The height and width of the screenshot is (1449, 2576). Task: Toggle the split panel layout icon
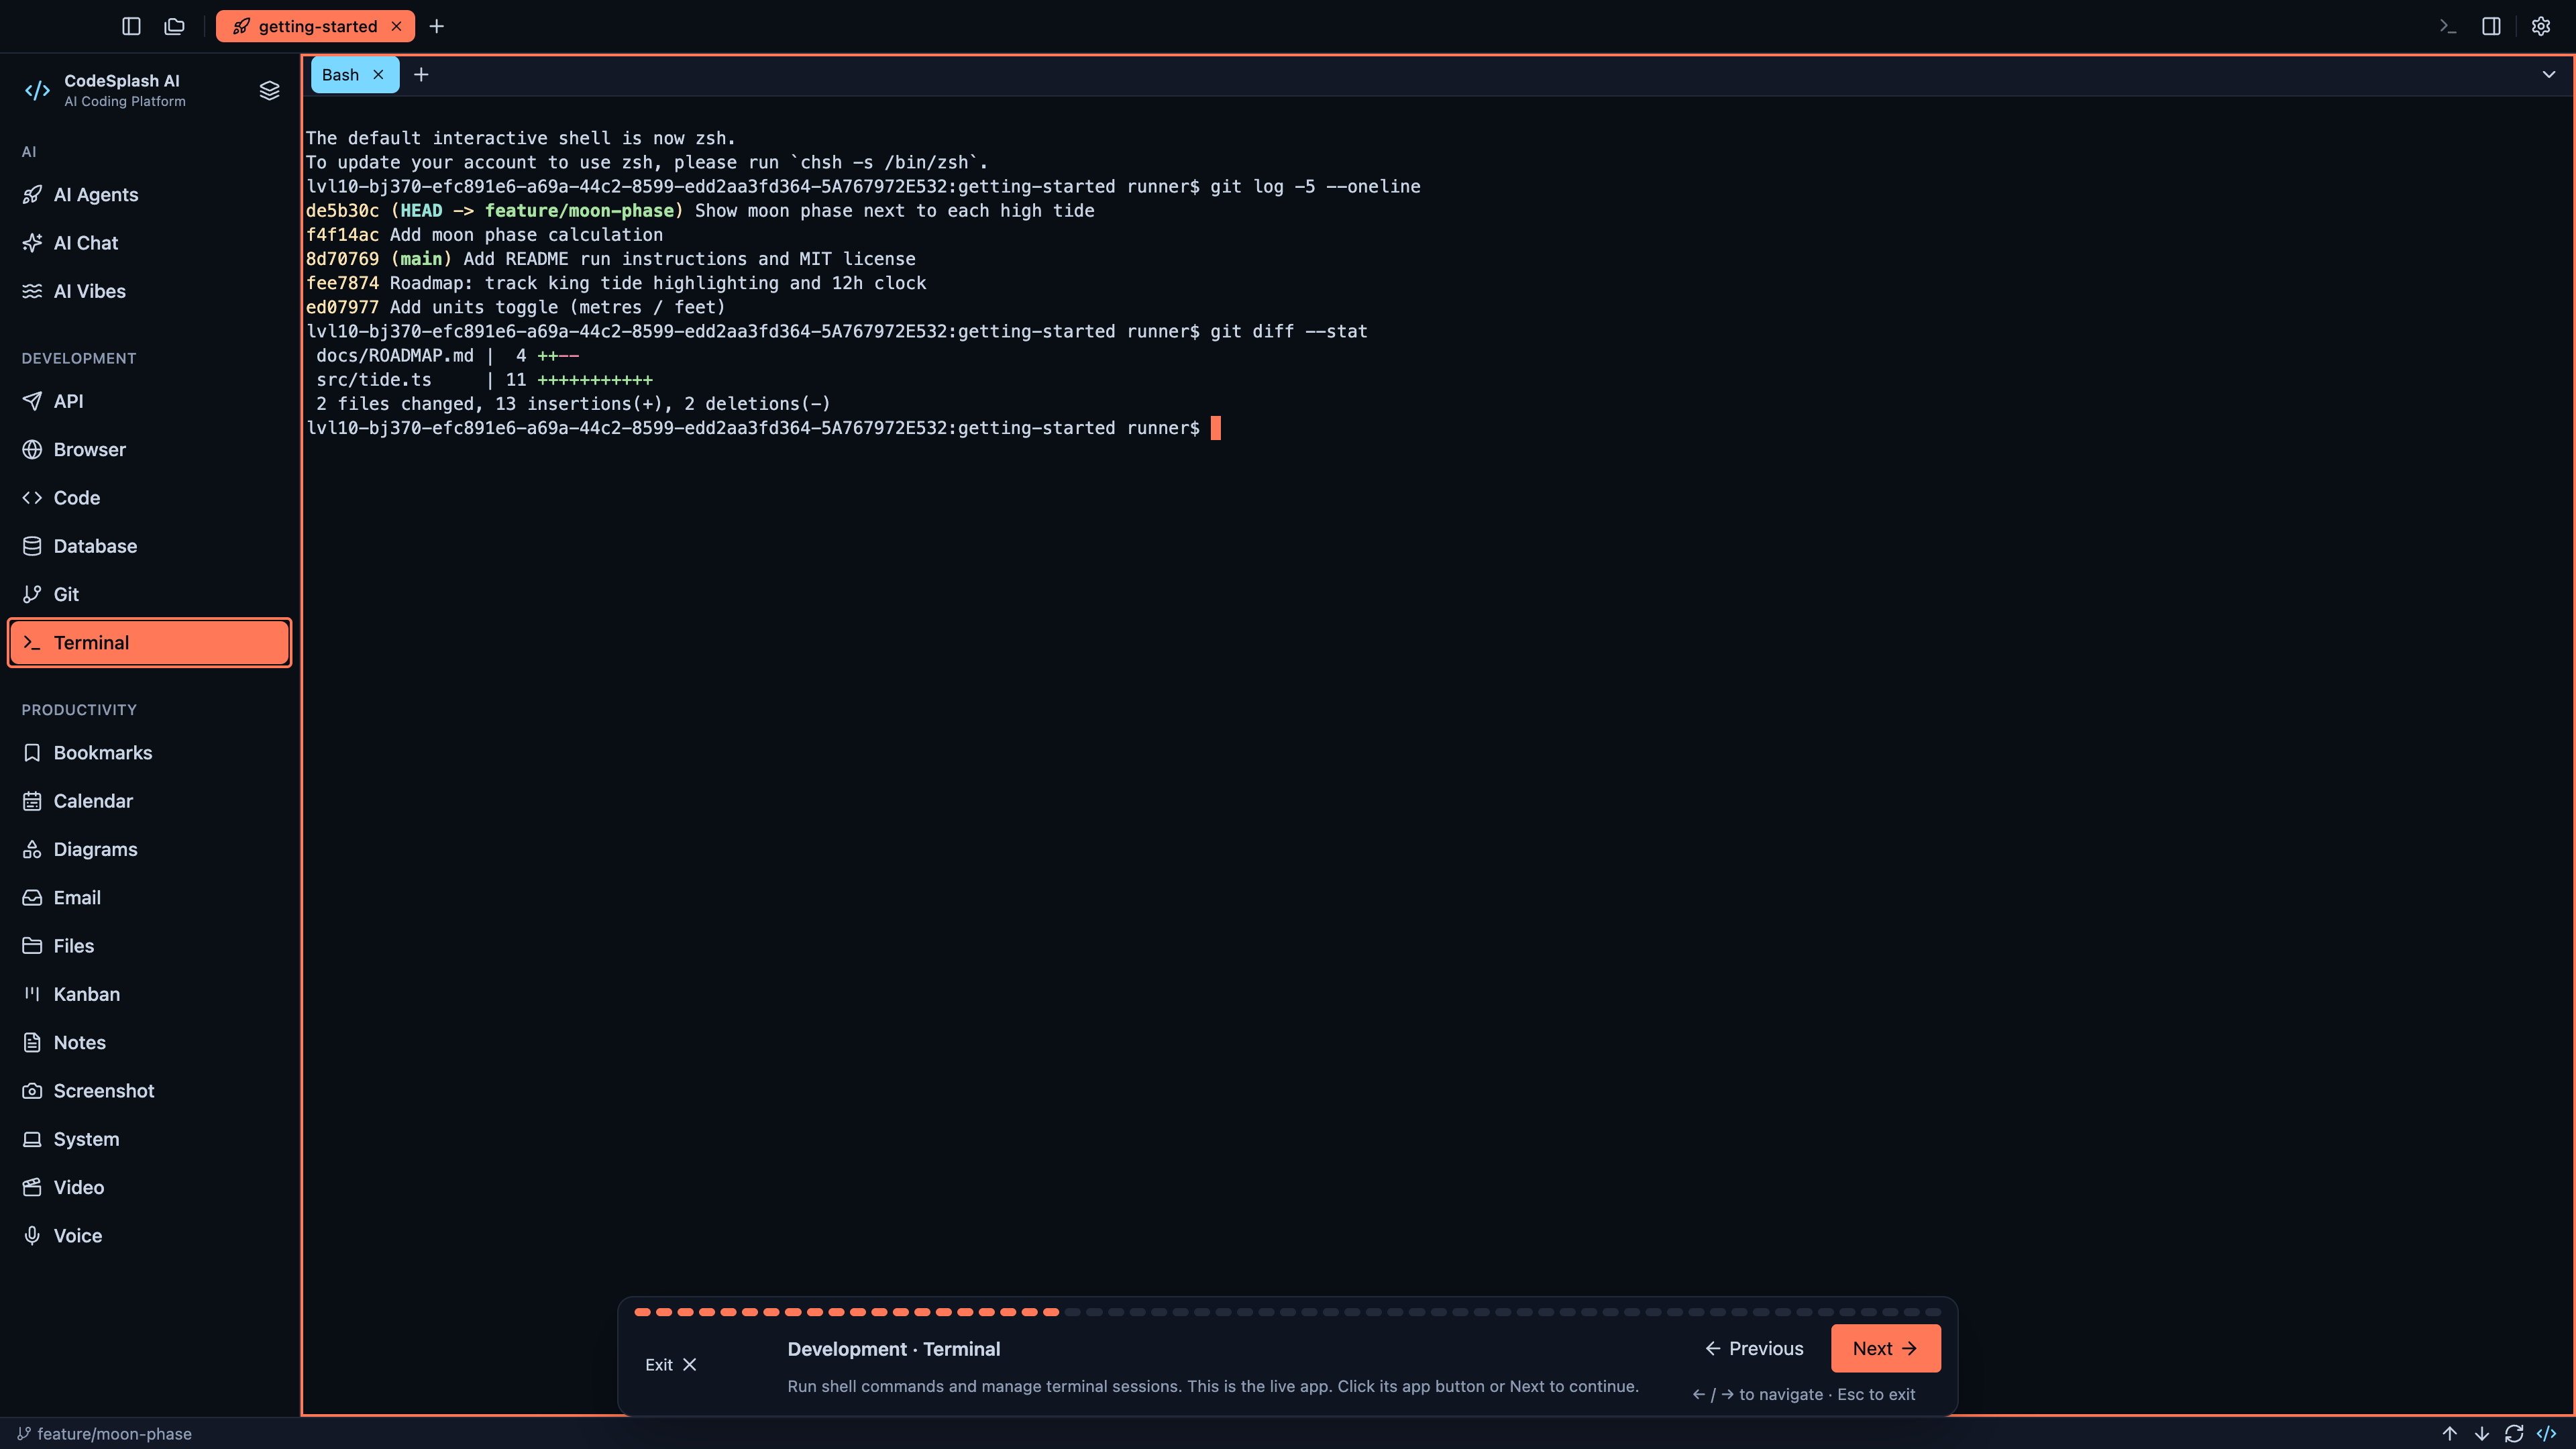coord(2491,26)
